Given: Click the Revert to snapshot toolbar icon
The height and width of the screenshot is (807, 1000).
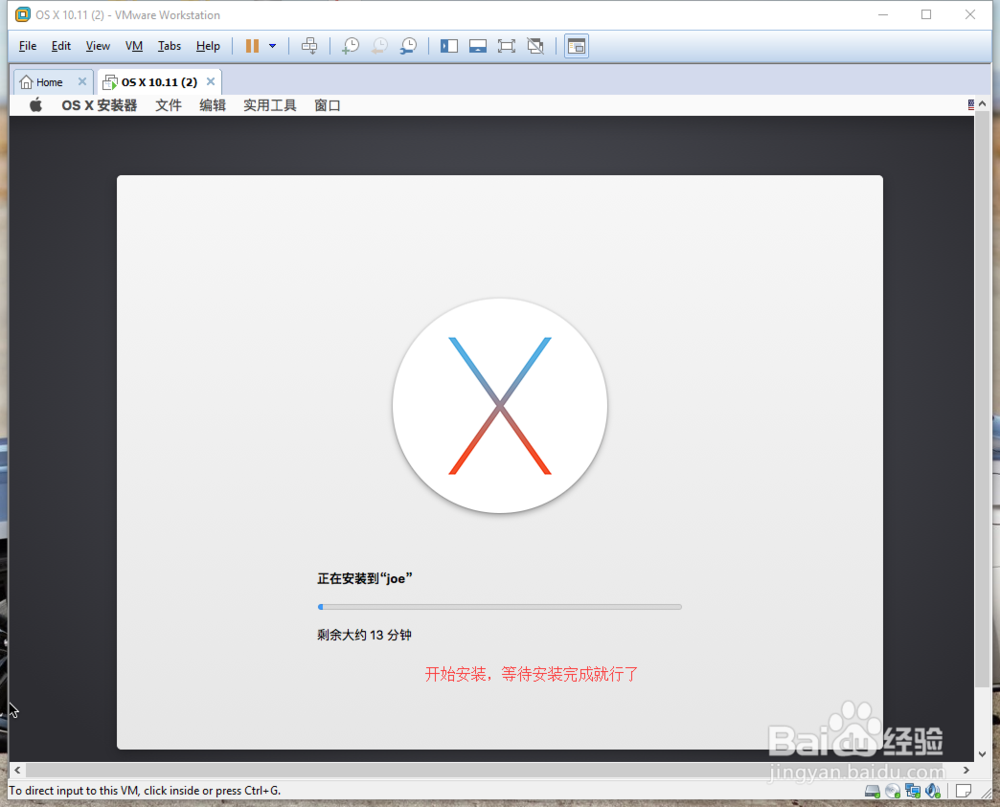Looking at the screenshot, I should (x=379, y=46).
